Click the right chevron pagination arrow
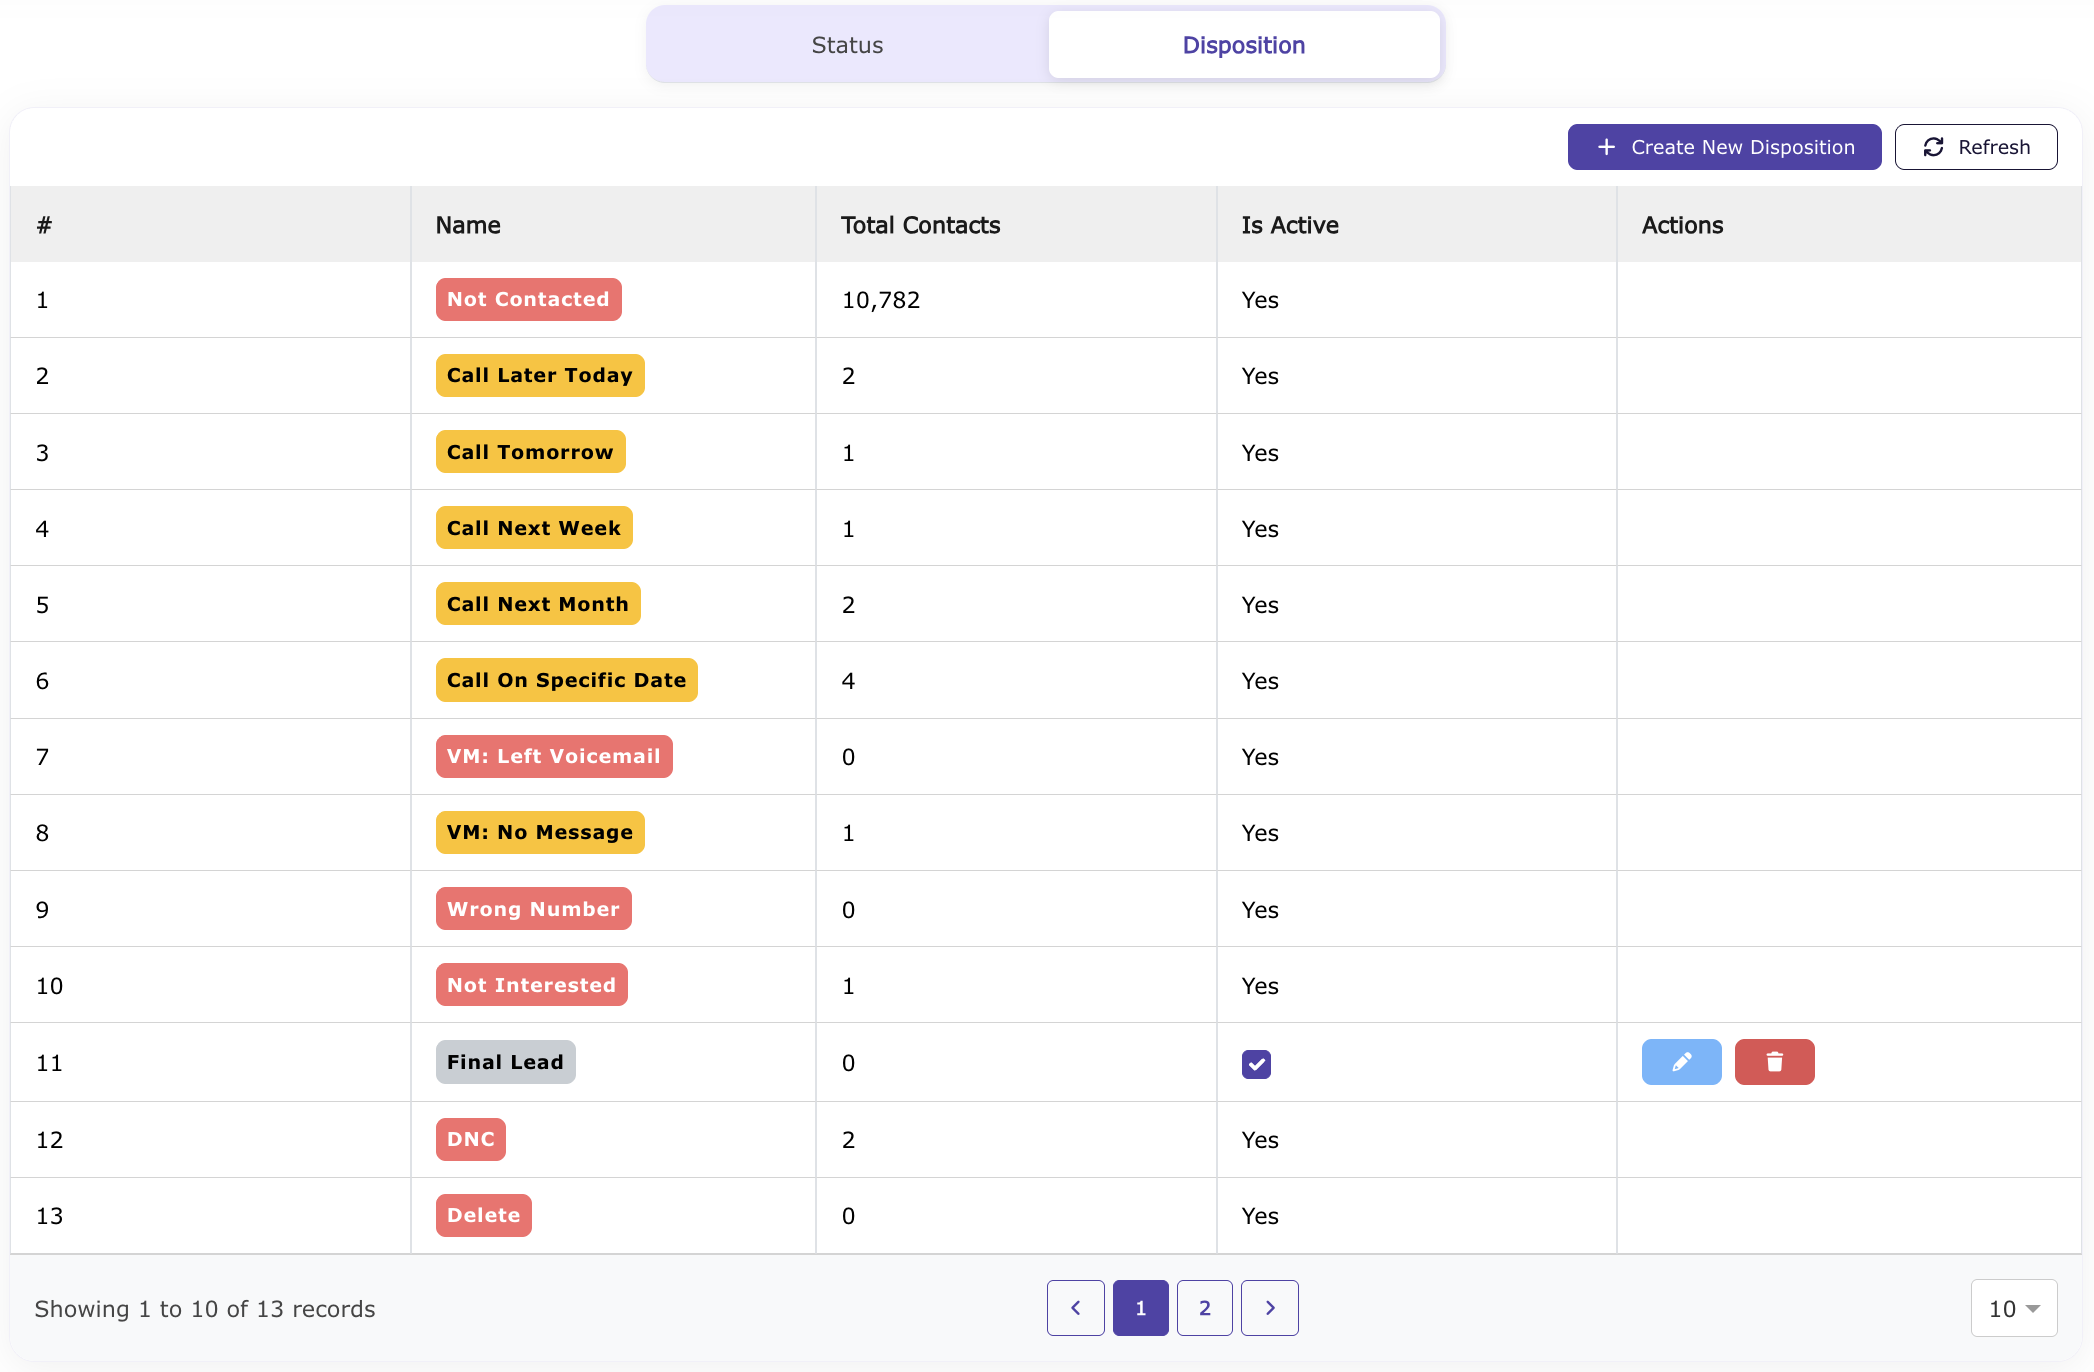2094x1372 pixels. (1269, 1307)
